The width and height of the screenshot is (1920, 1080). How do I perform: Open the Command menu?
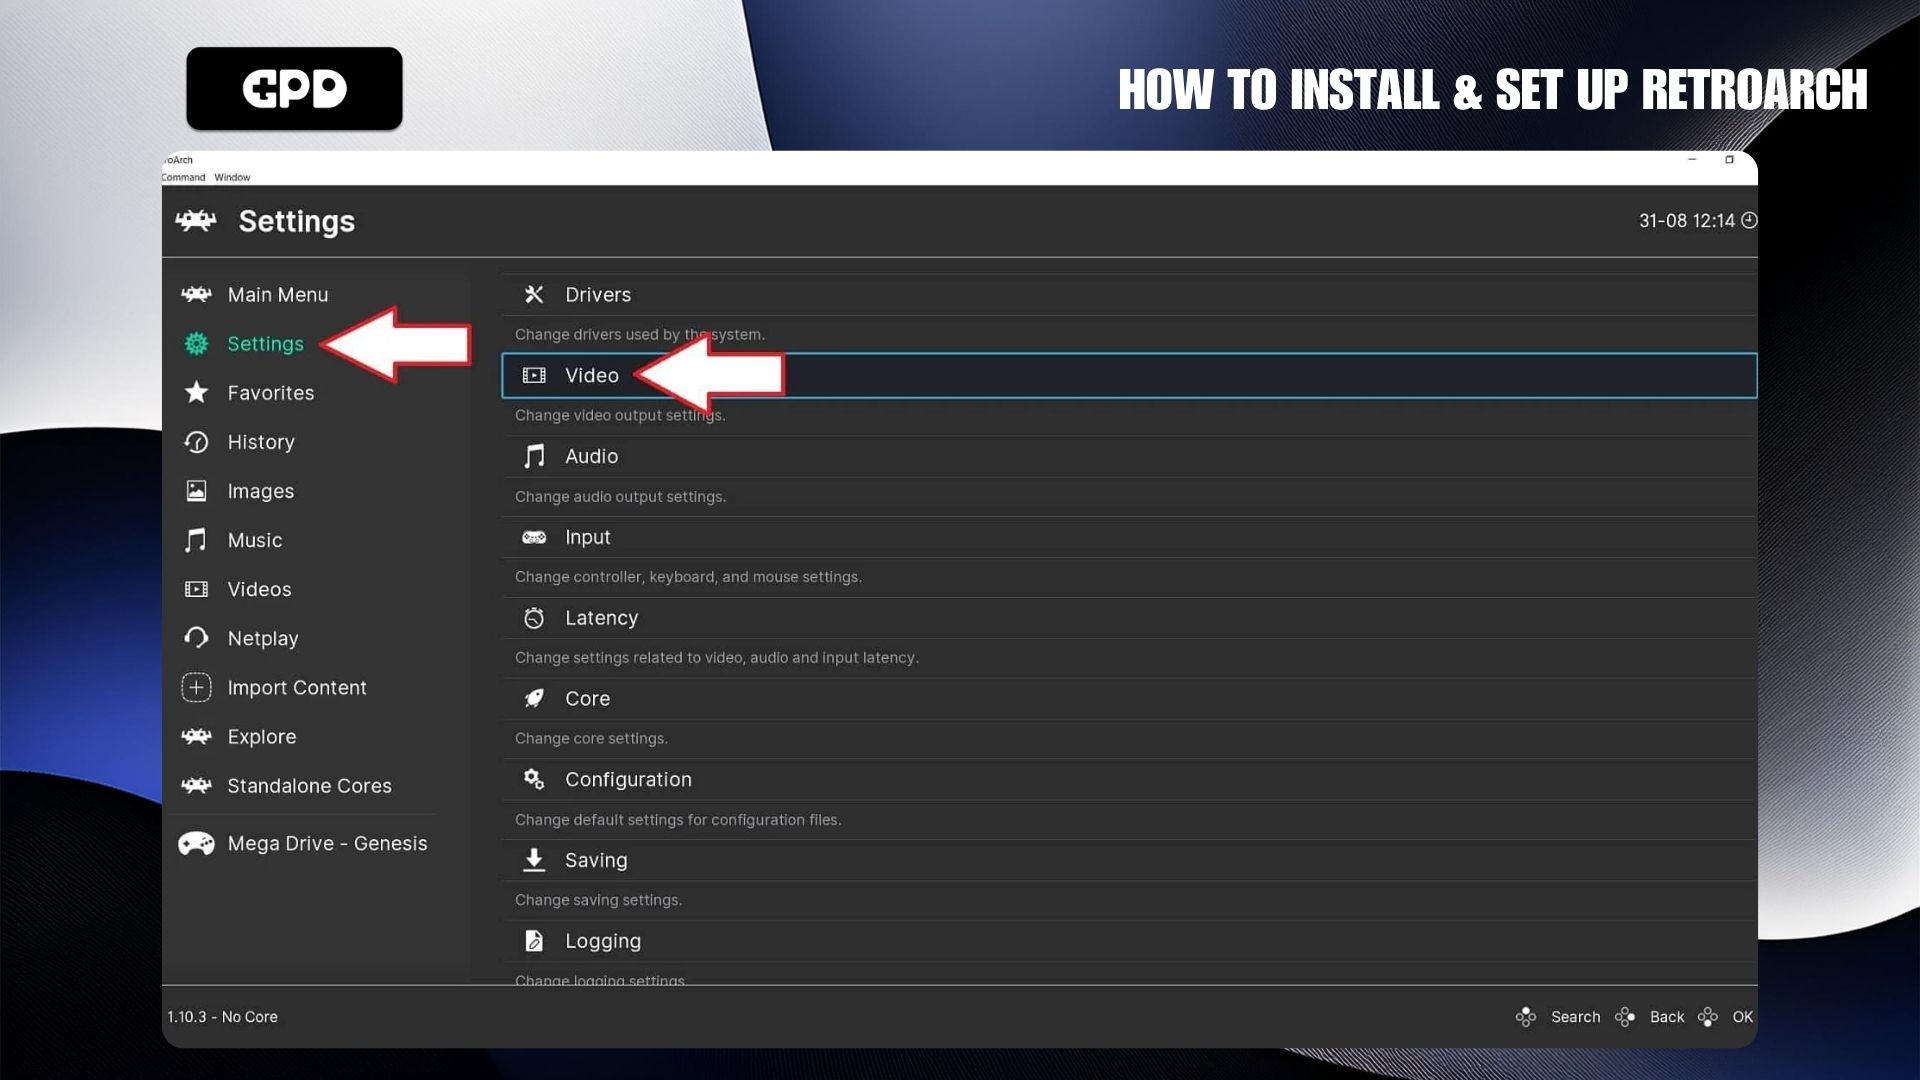click(x=183, y=177)
